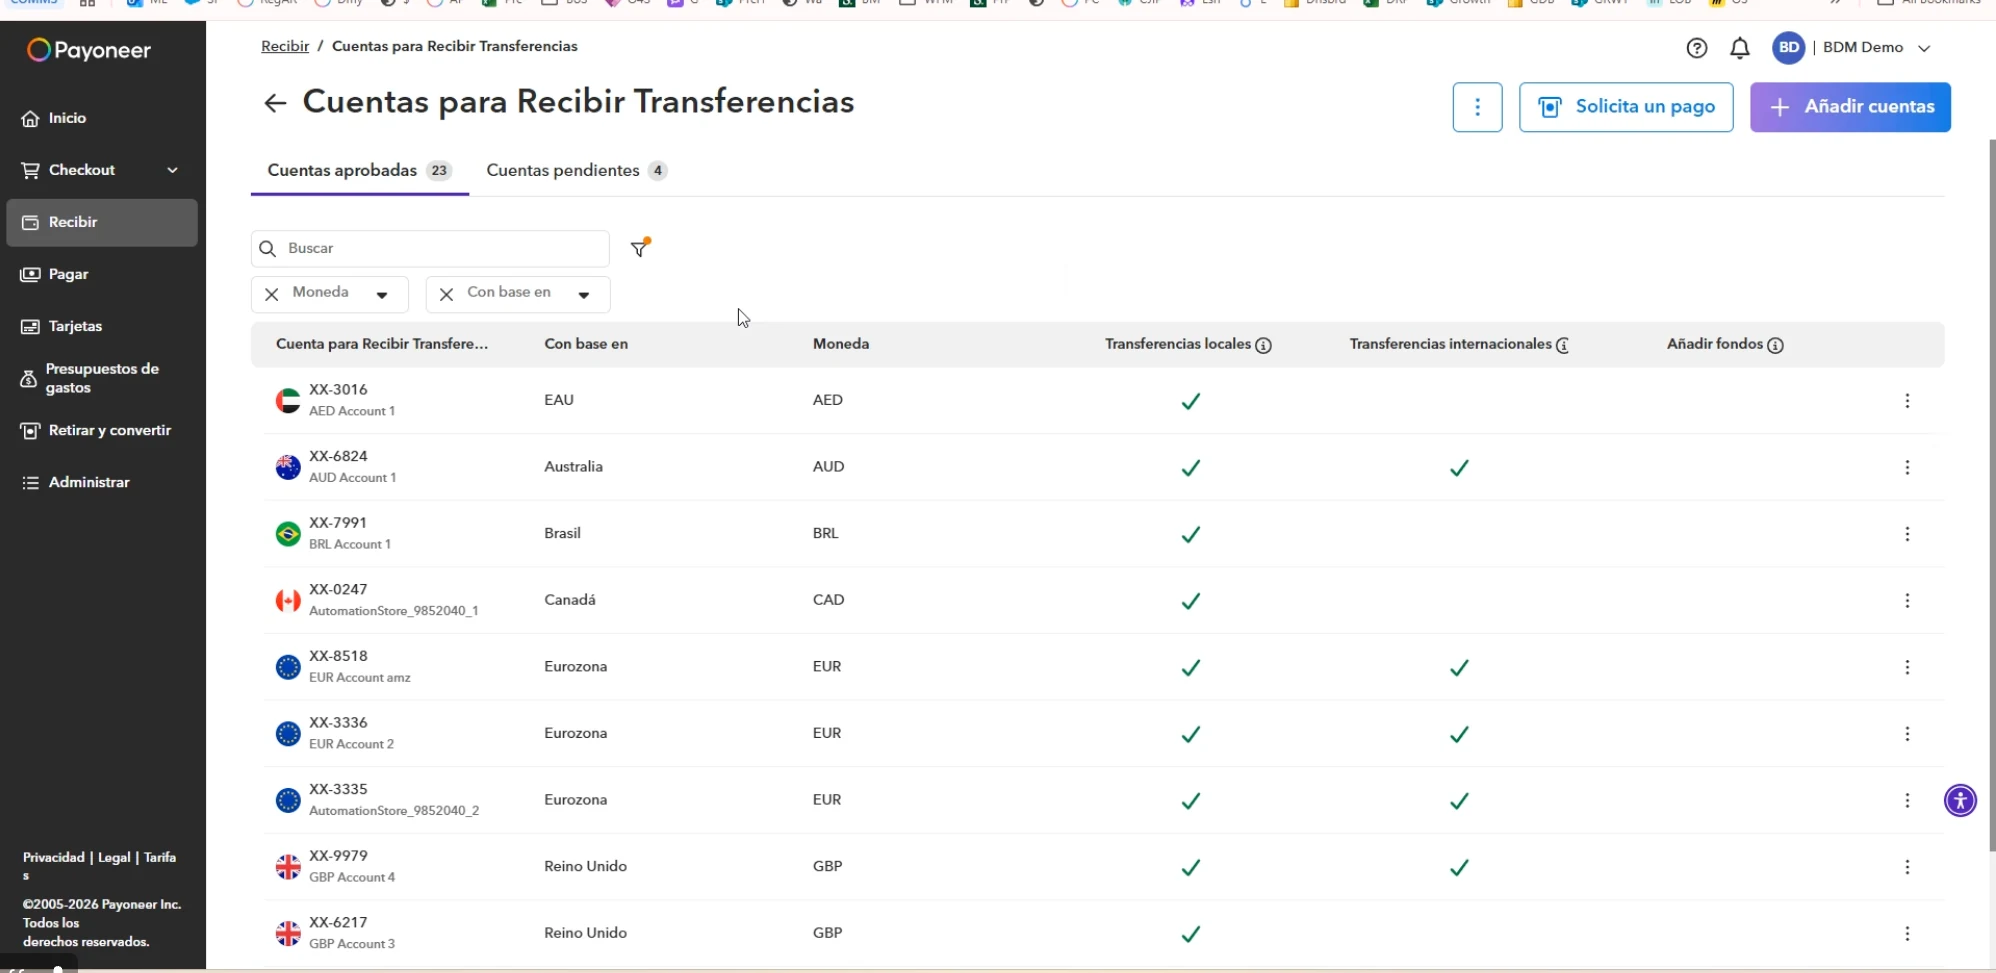Show info for Transferencias locales column
1996x973 pixels.
[x=1263, y=345]
